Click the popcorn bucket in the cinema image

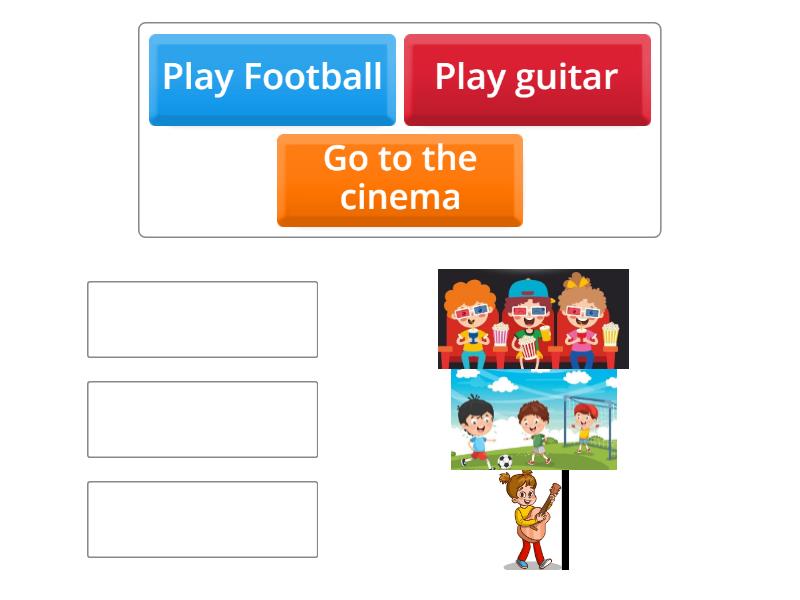528,348
